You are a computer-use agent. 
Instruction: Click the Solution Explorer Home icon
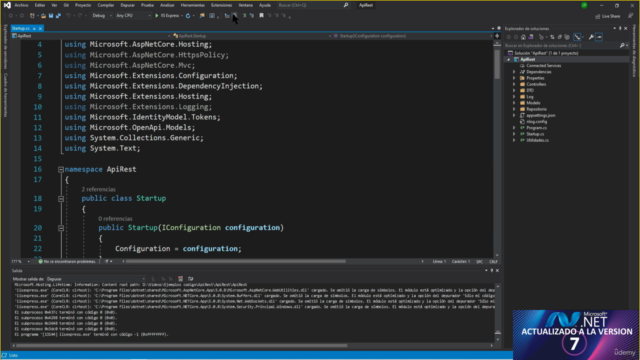pos(523,37)
